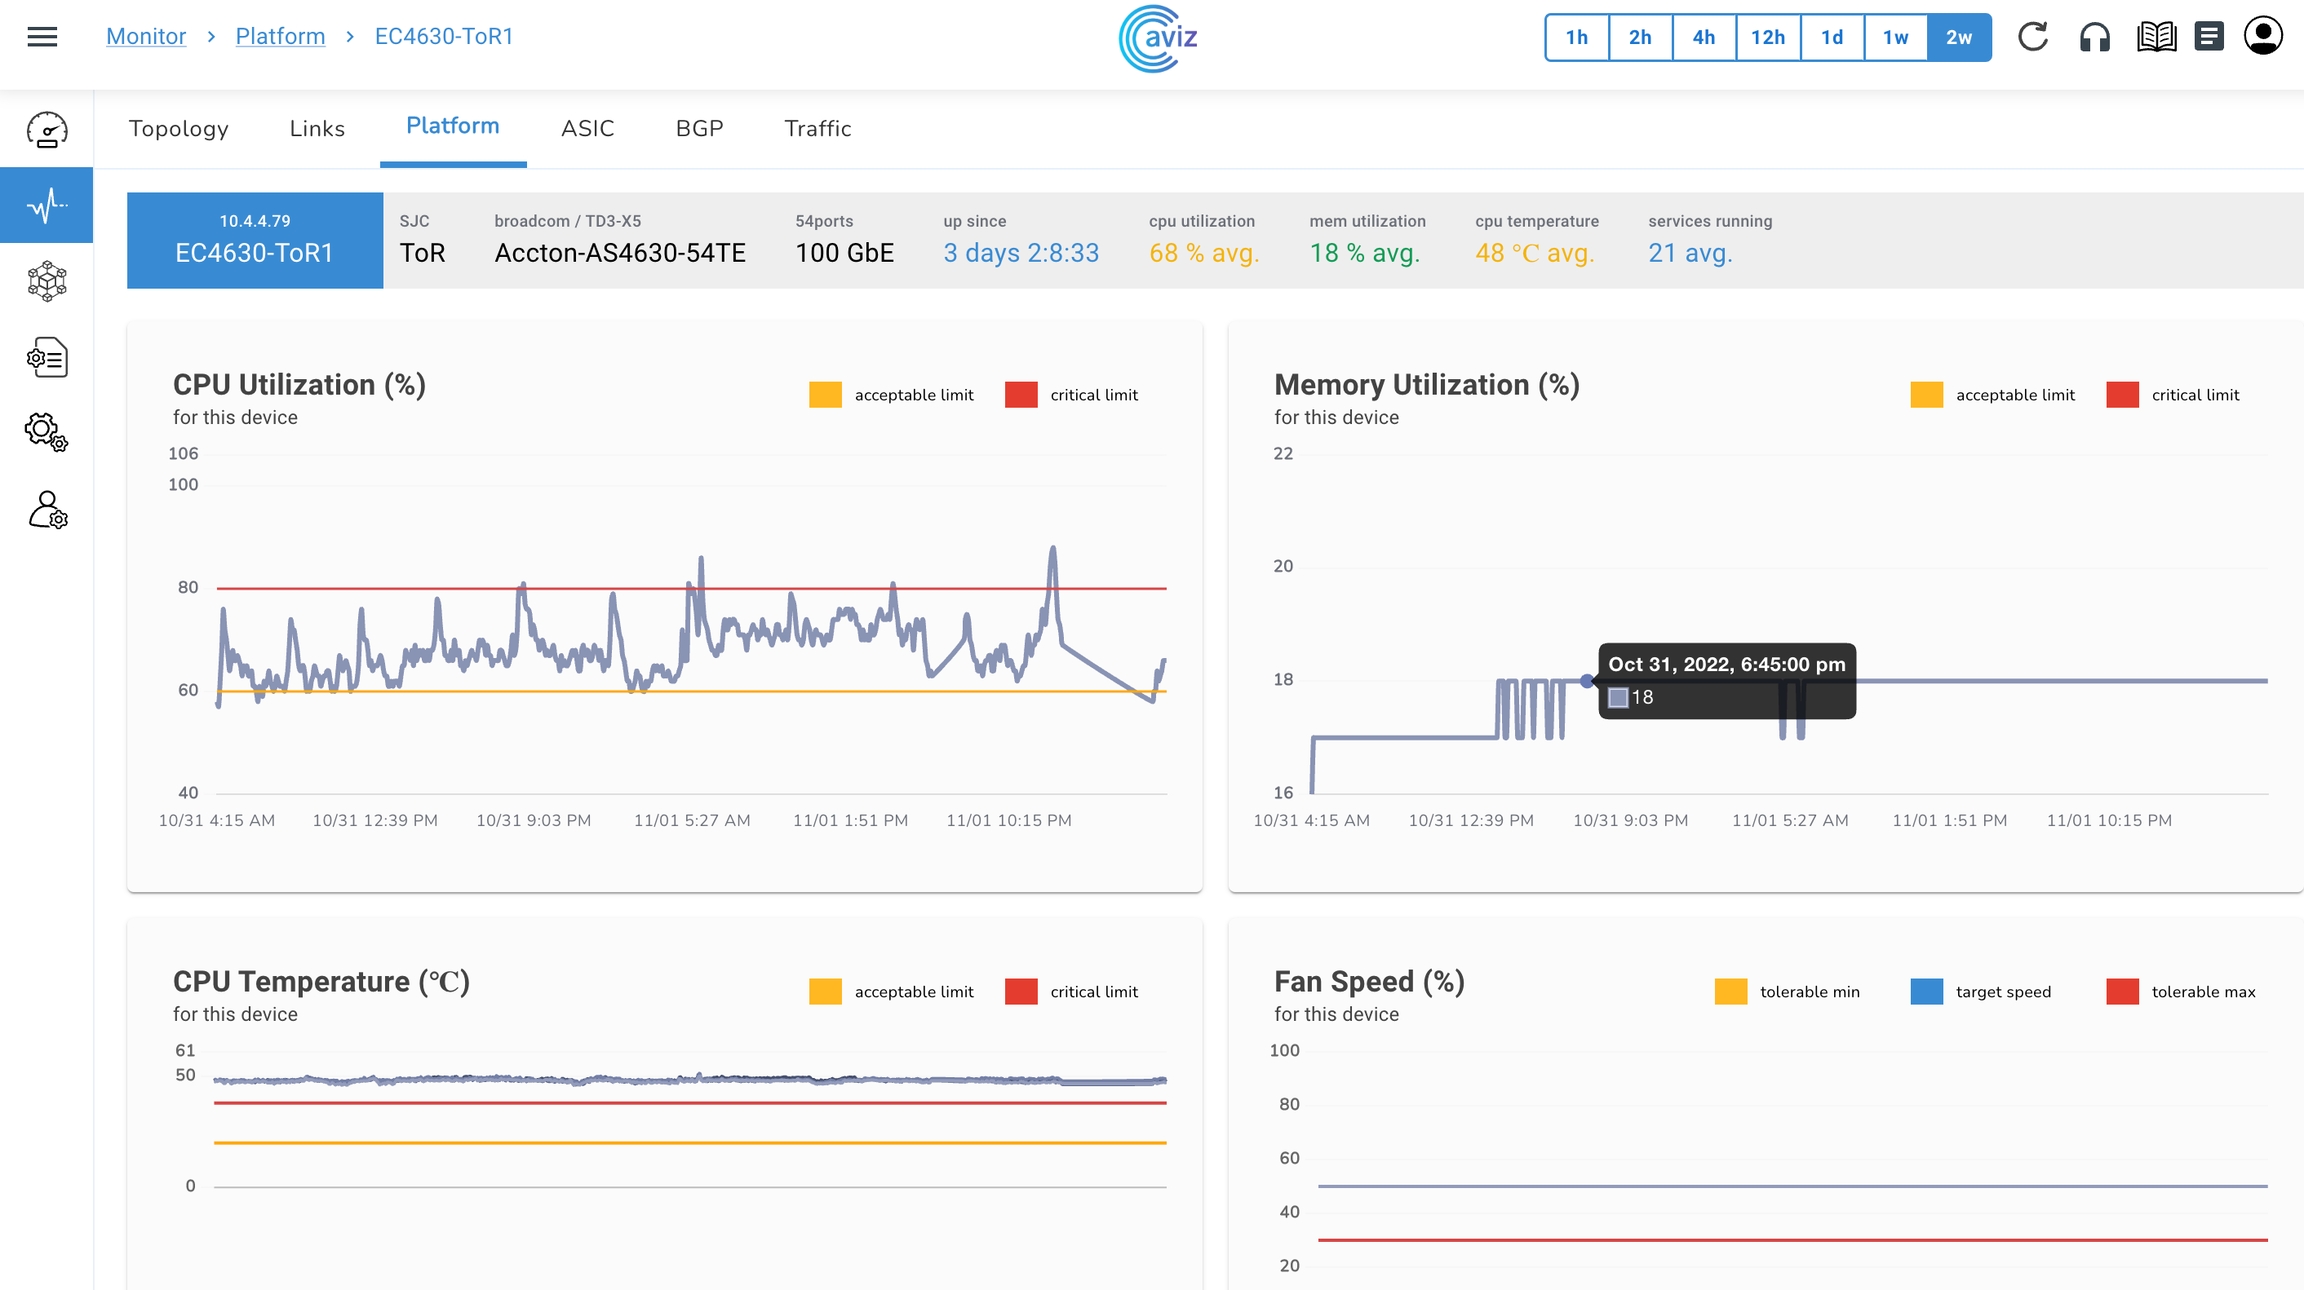Select the 12h time range
Screen dimensions: 2304x1290
tap(1767, 37)
